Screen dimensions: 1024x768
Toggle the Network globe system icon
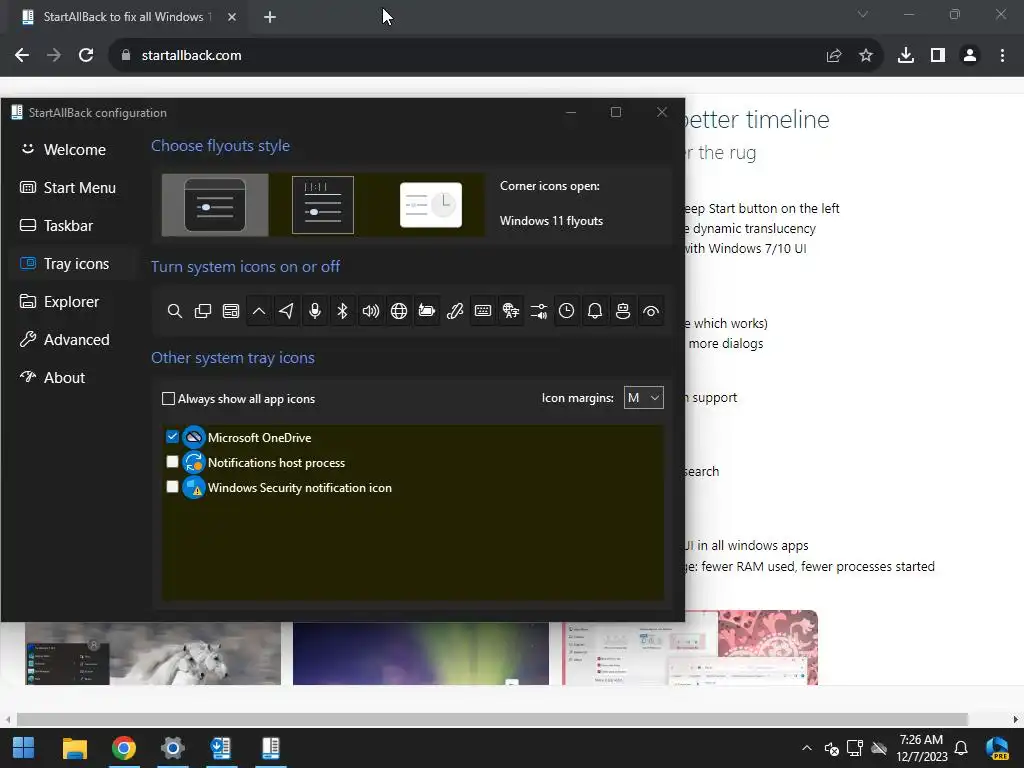coord(399,312)
